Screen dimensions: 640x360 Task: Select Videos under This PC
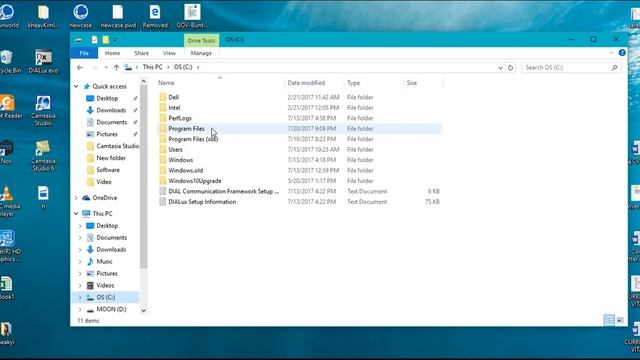point(105,285)
